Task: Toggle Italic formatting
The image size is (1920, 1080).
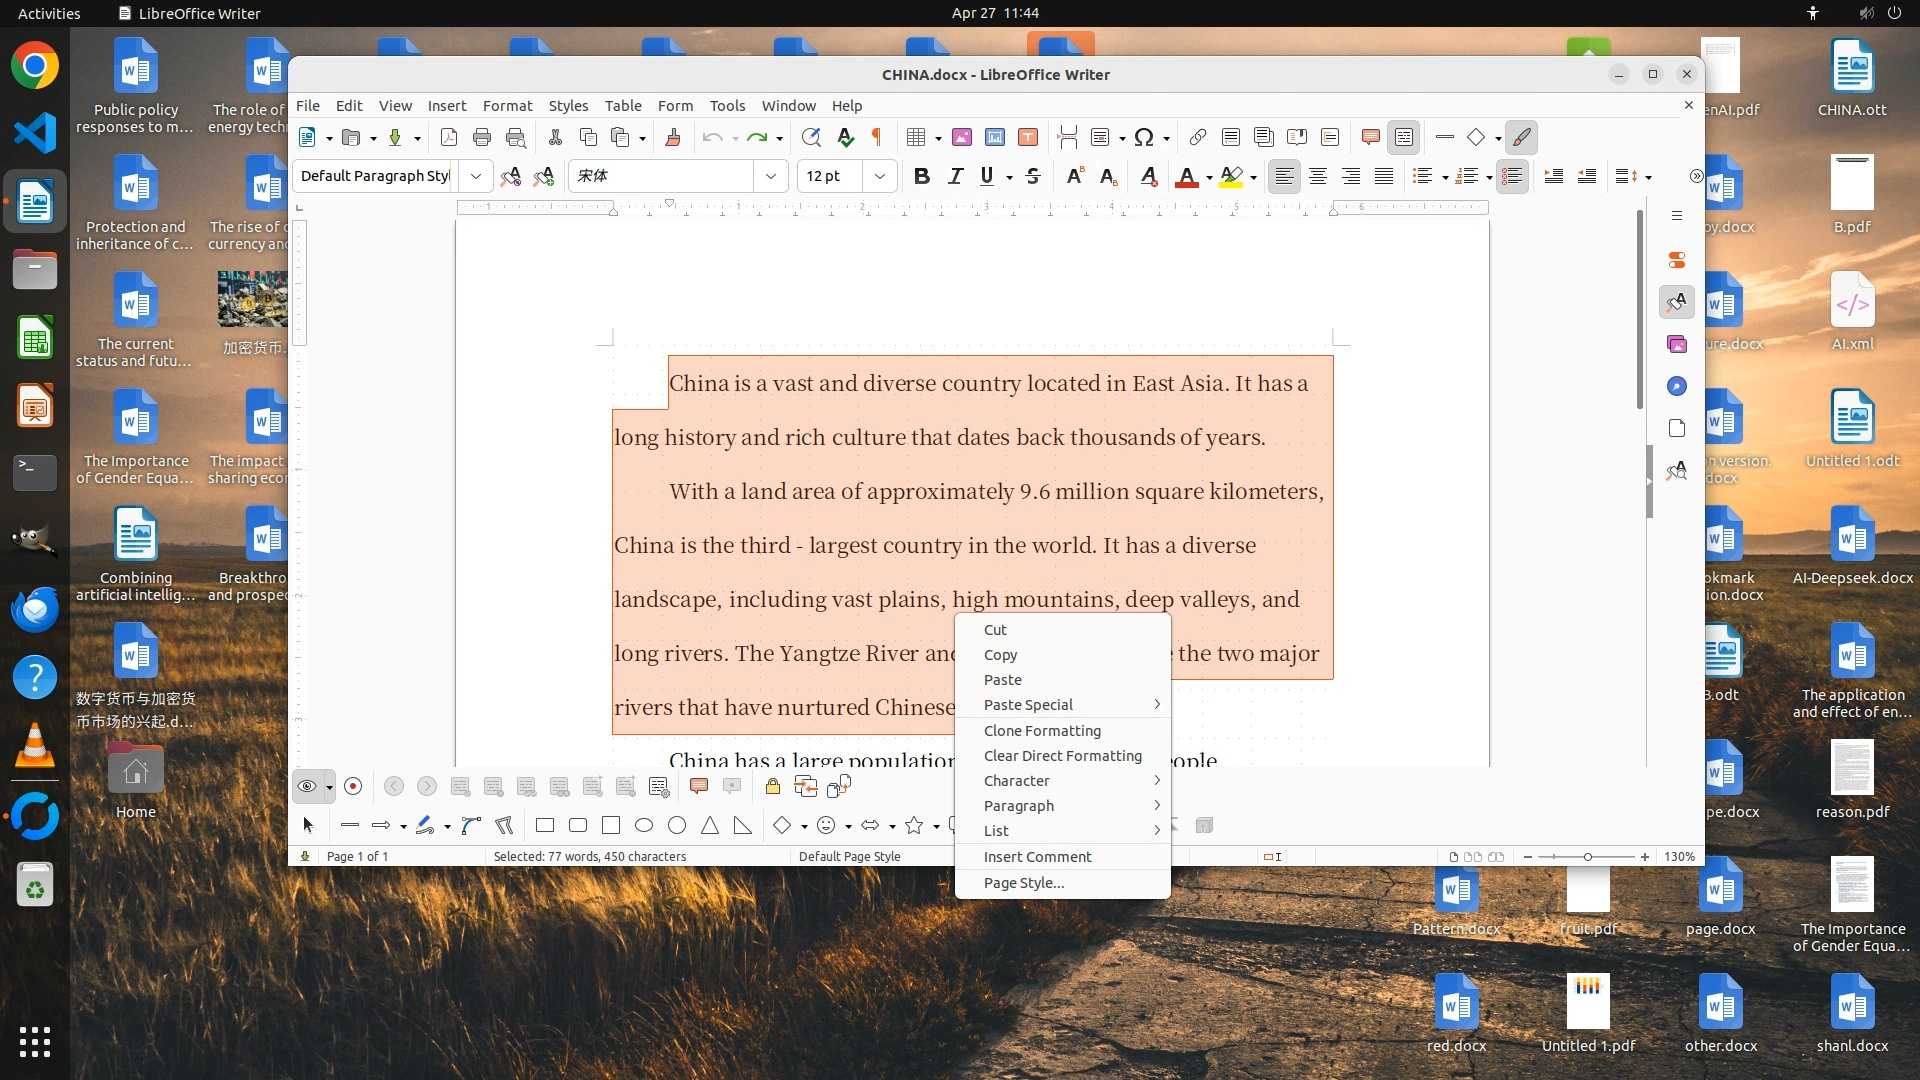Action: (x=955, y=177)
